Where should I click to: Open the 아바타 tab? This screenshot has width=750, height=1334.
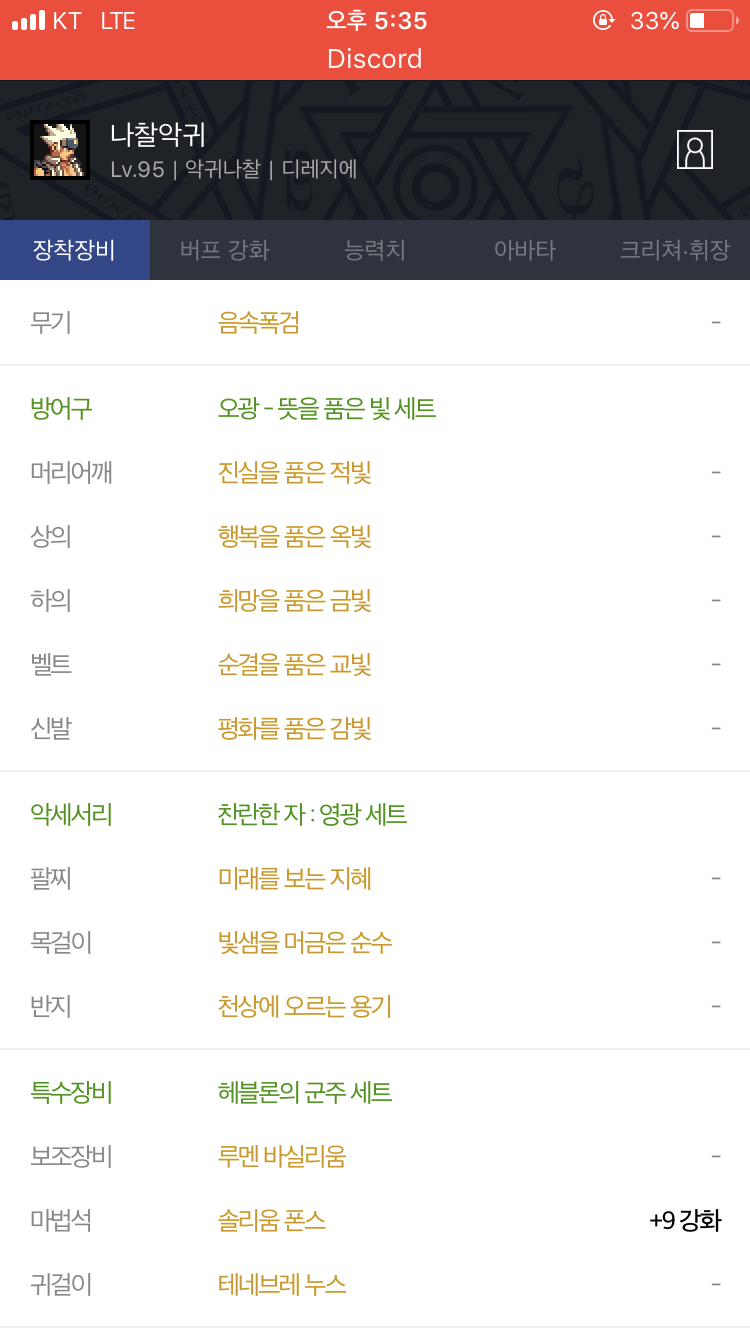click(x=524, y=250)
